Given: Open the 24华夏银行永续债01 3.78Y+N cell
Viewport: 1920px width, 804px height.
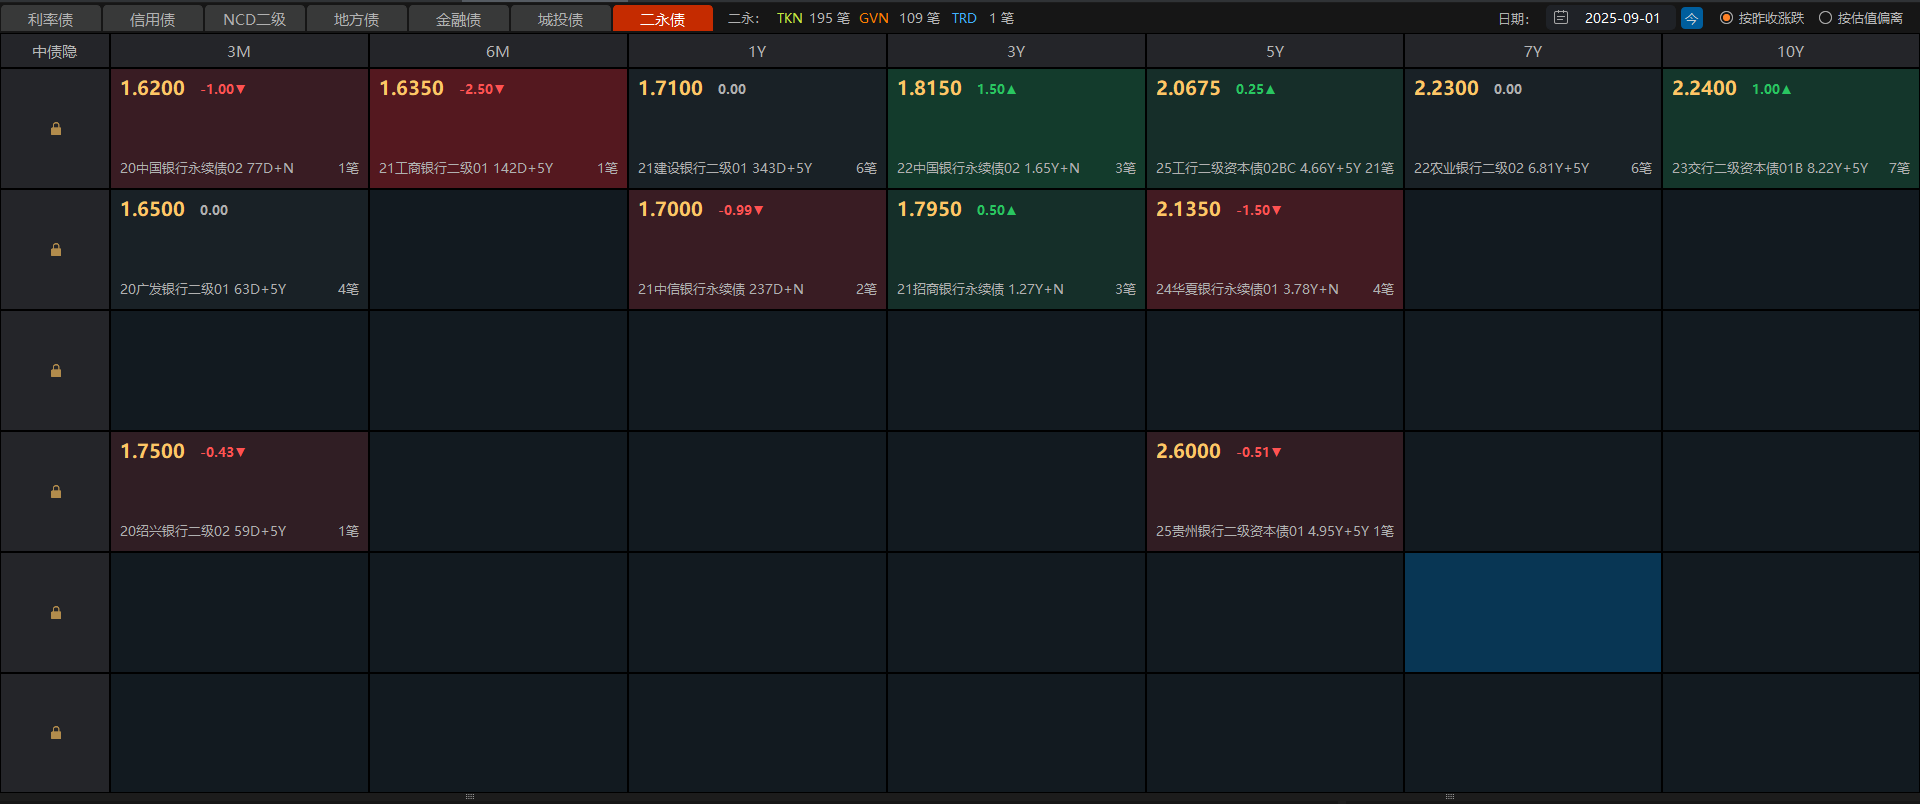Looking at the screenshot, I should 1275,249.
